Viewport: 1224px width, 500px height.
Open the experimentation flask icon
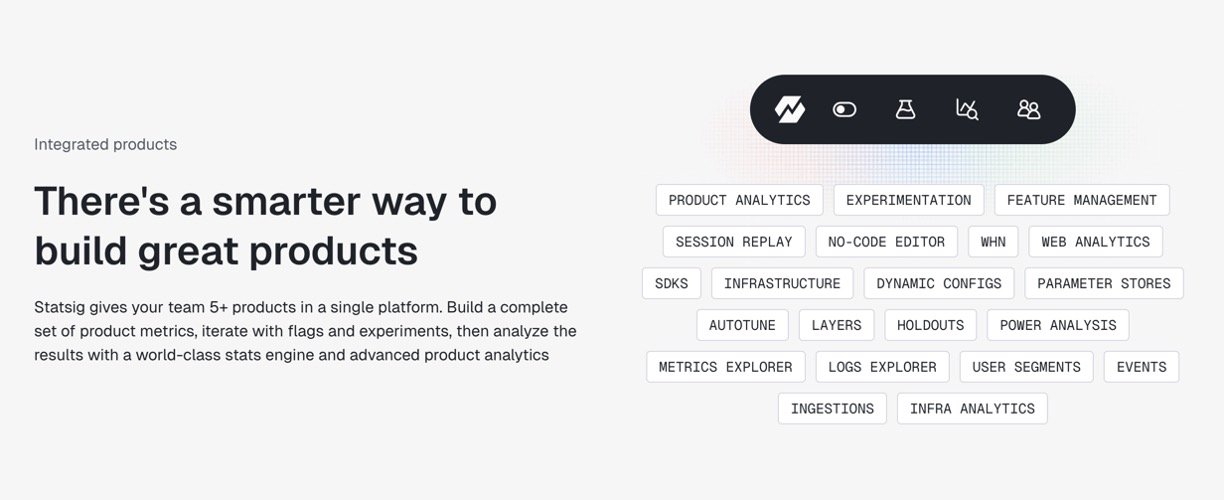coord(905,110)
